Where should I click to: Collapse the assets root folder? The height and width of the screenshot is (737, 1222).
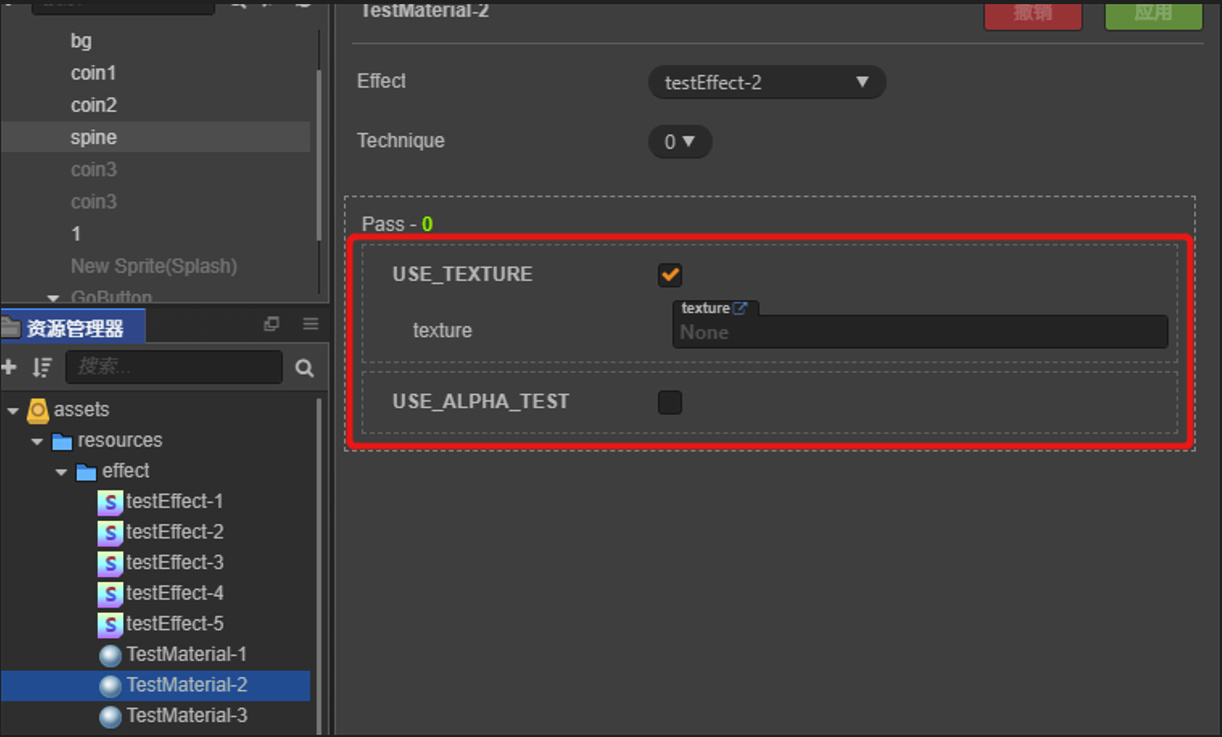pos(13,410)
